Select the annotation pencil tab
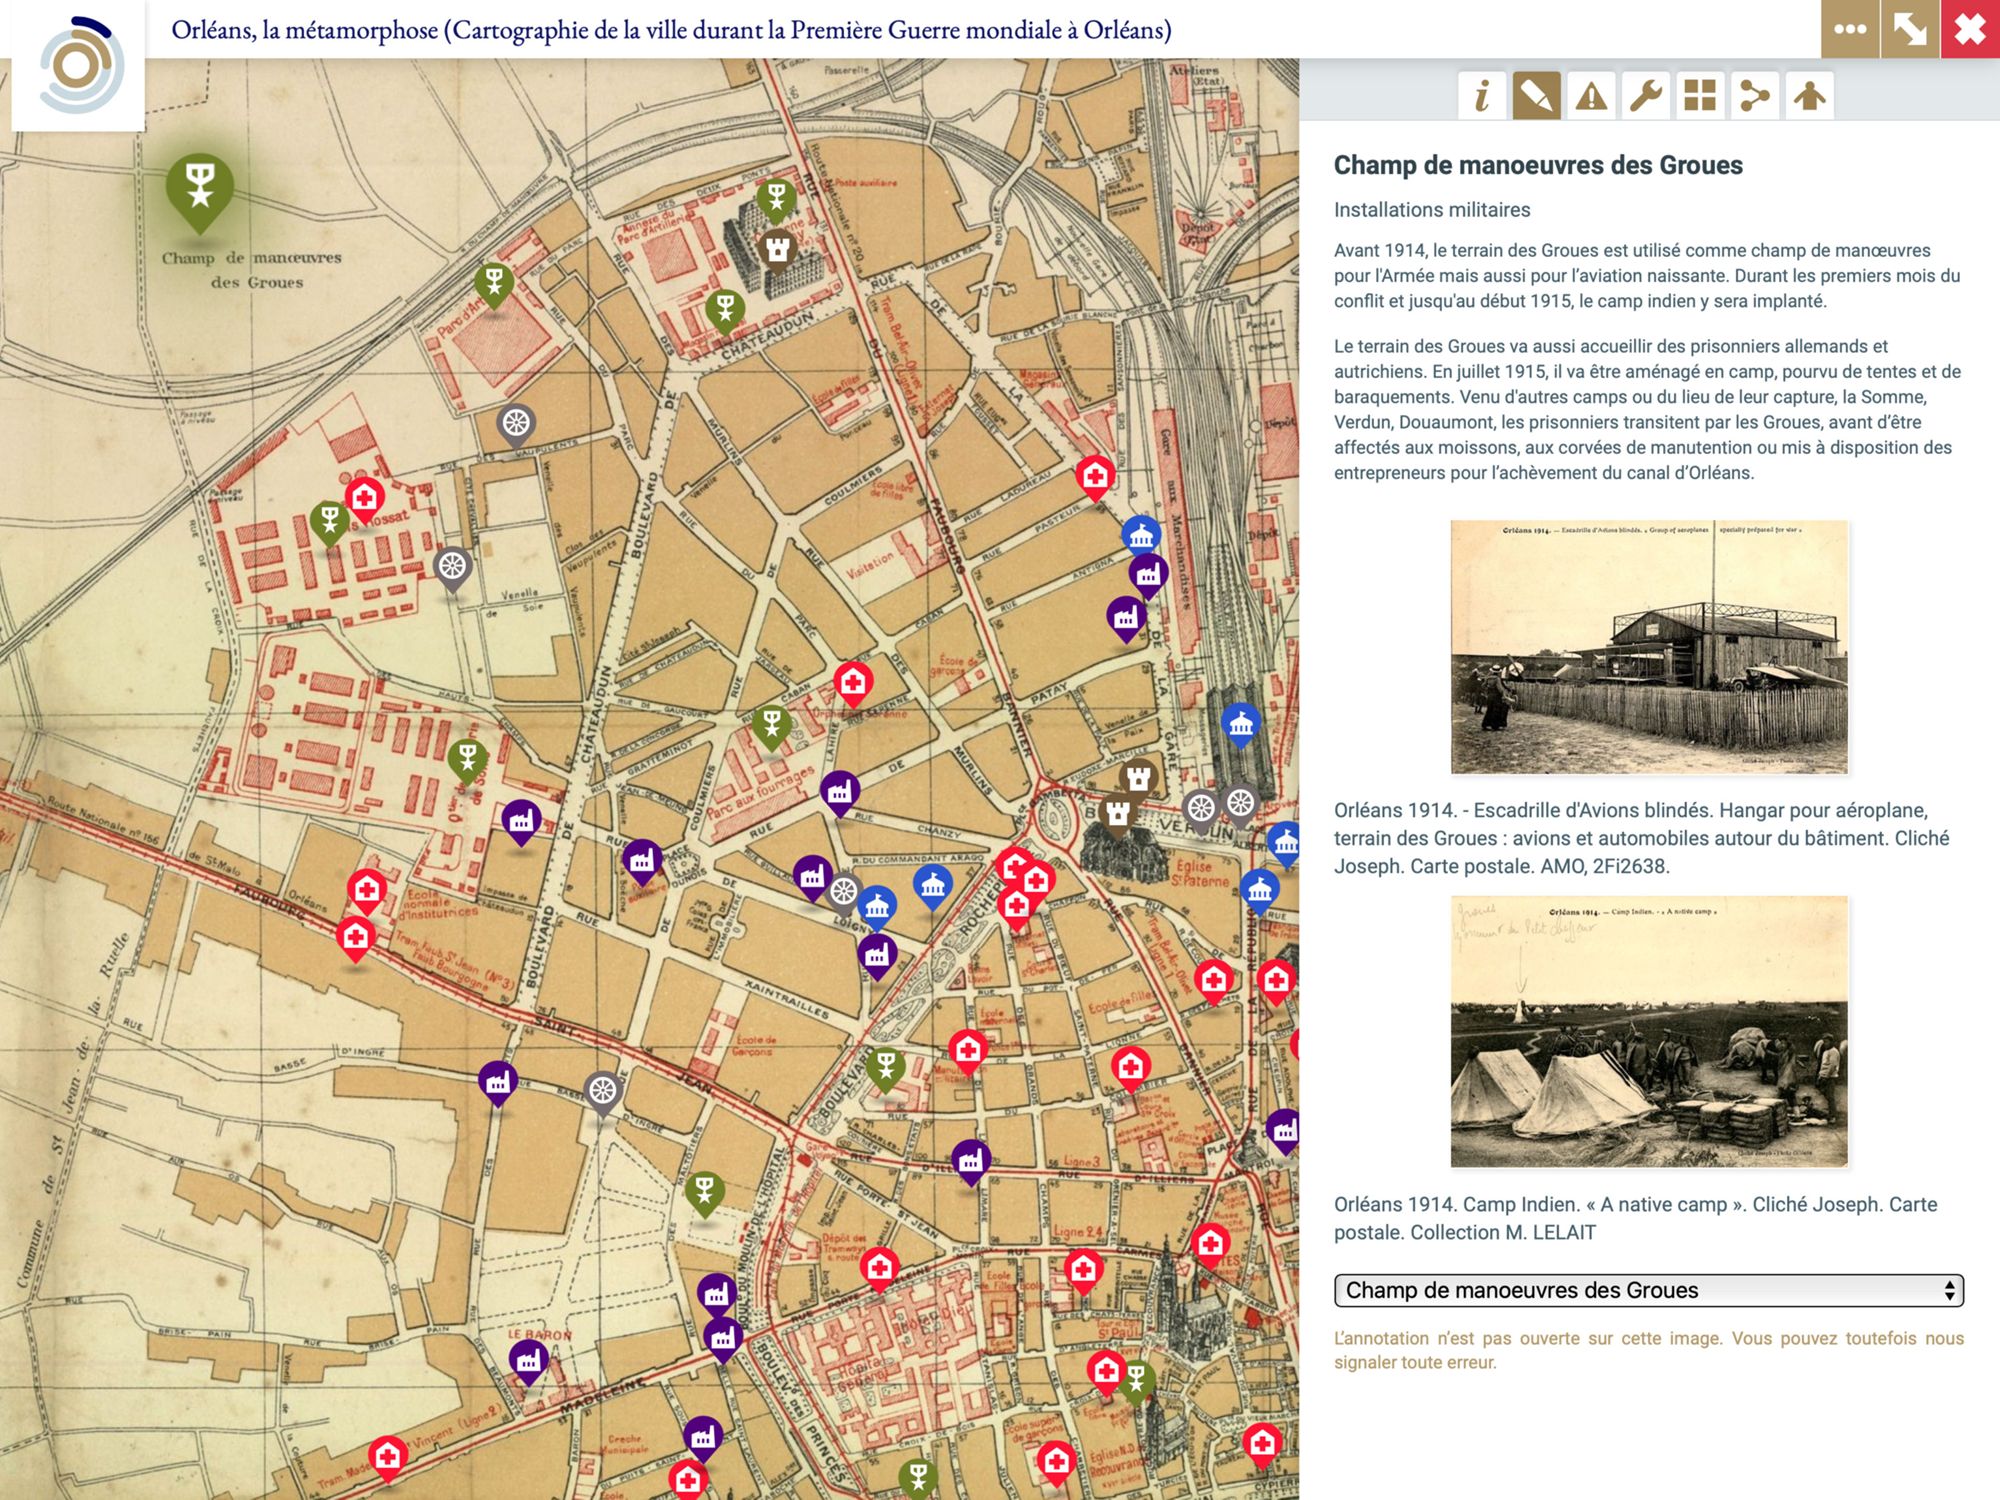 click(x=1536, y=96)
